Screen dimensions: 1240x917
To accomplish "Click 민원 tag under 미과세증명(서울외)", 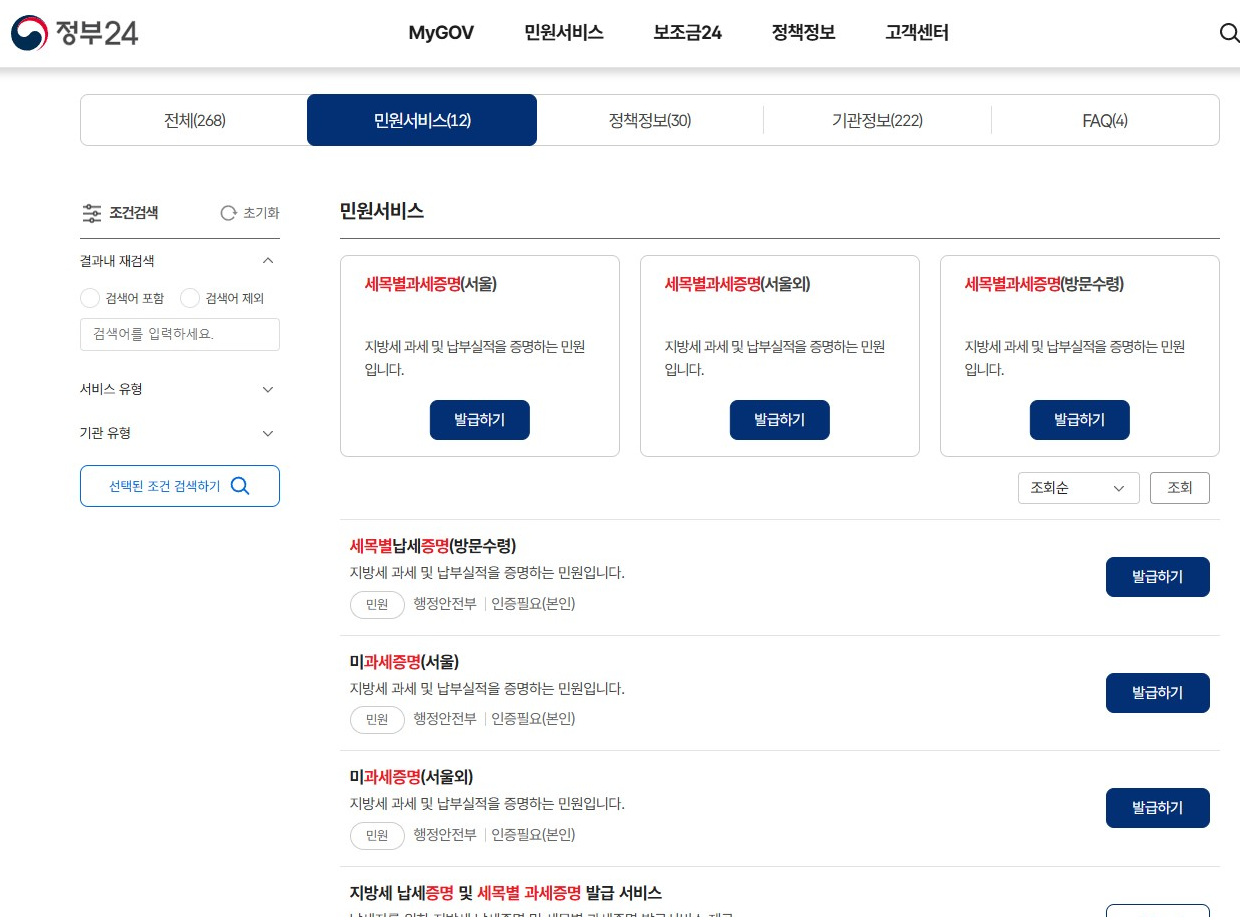I will pyautogui.click(x=377, y=835).
